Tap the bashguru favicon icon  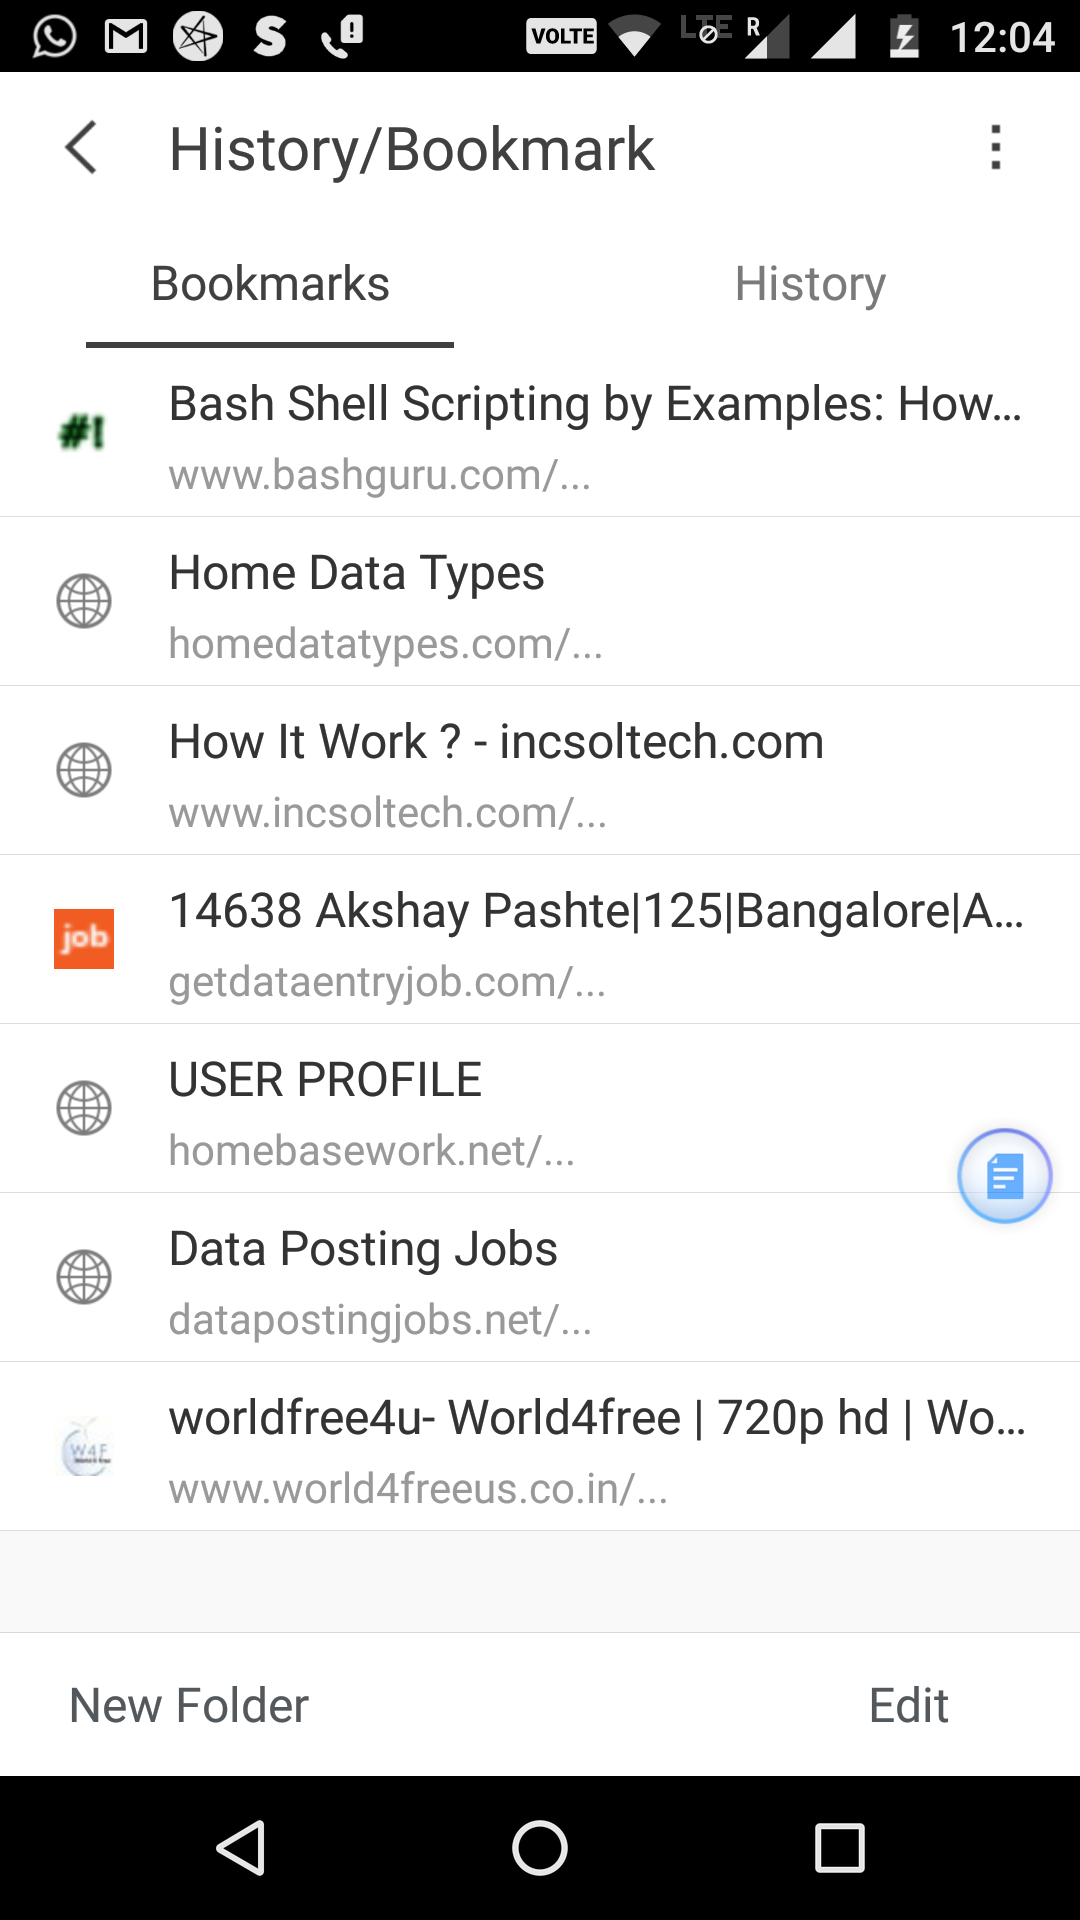[x=83, y=433]
